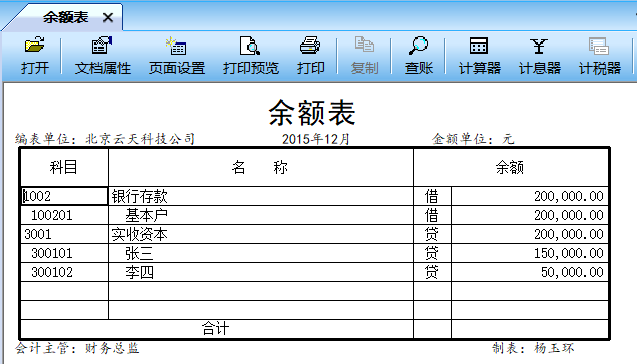Screen dimensions: 637x364
Task: Click the 李四 name cell
Action: point(261,272)
